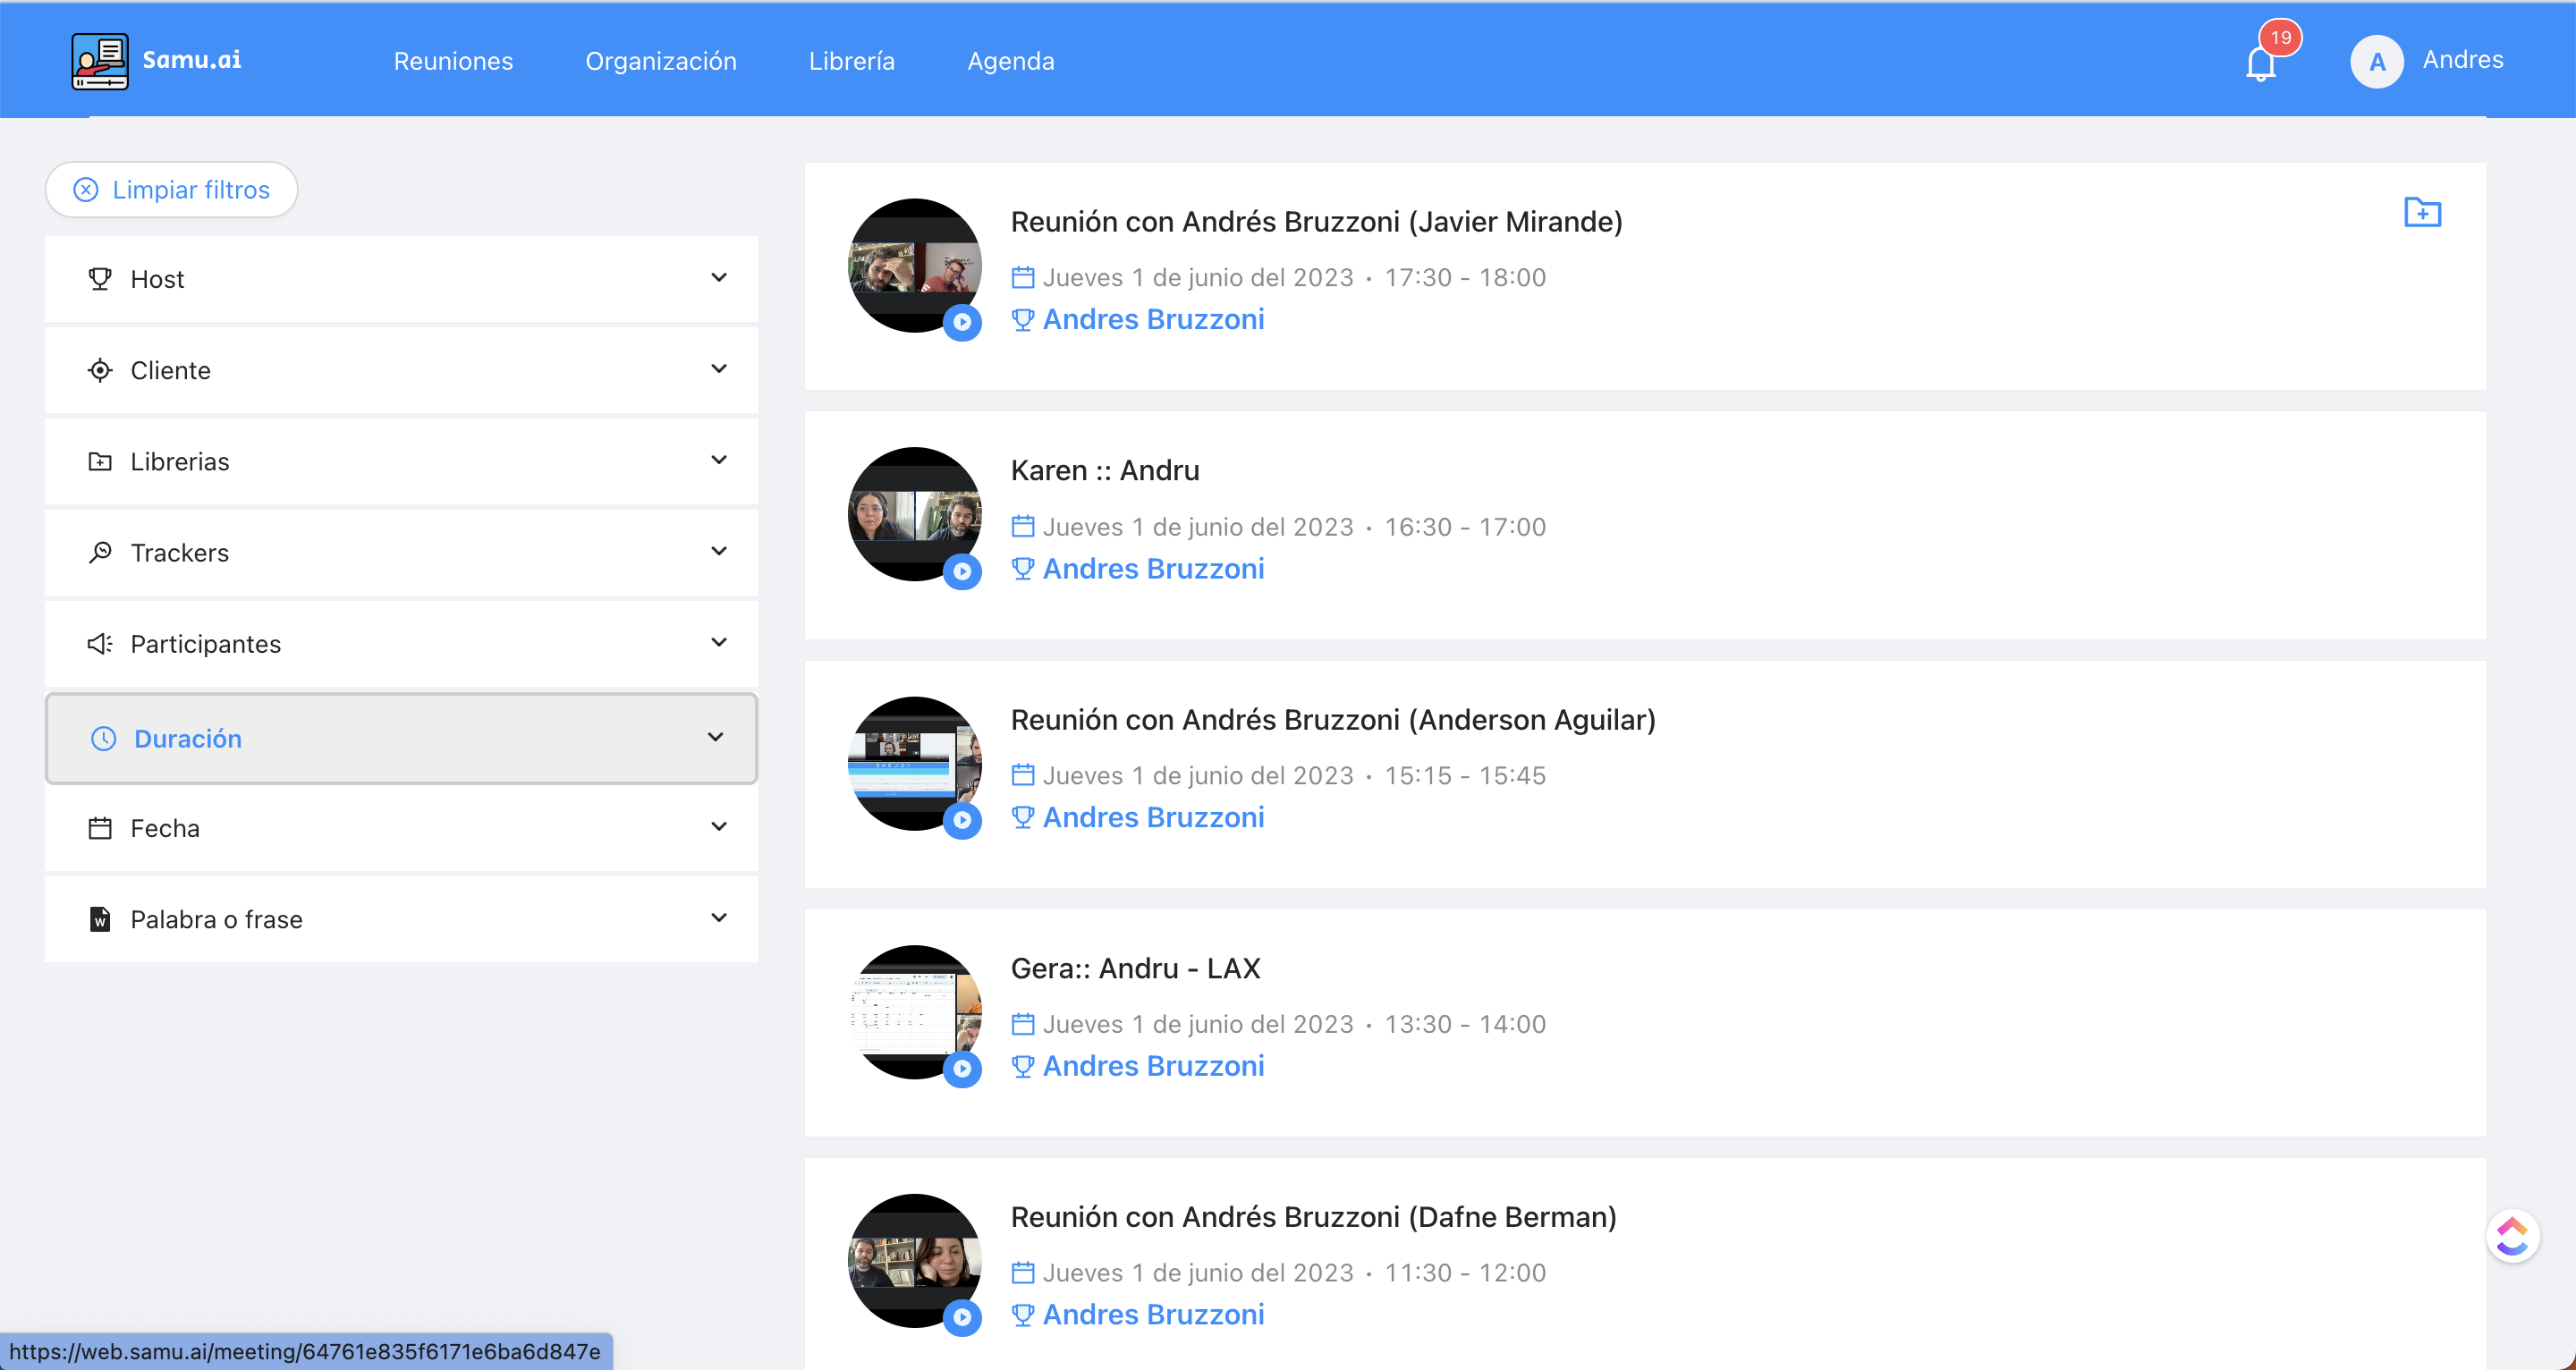Expand the Host filter
This screenshot has width=2576, height=1370.
718,278
